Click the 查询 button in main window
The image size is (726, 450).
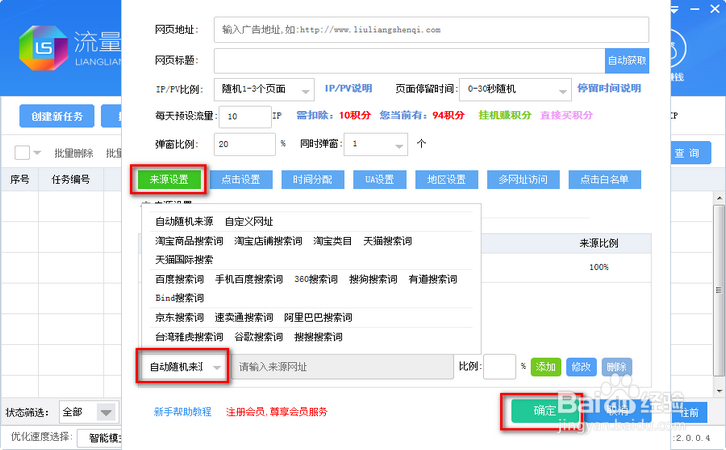coord(688,153)
